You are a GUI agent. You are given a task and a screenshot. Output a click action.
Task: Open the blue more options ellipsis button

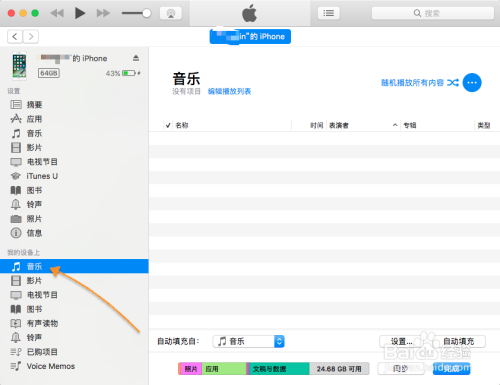click(472, 83)
